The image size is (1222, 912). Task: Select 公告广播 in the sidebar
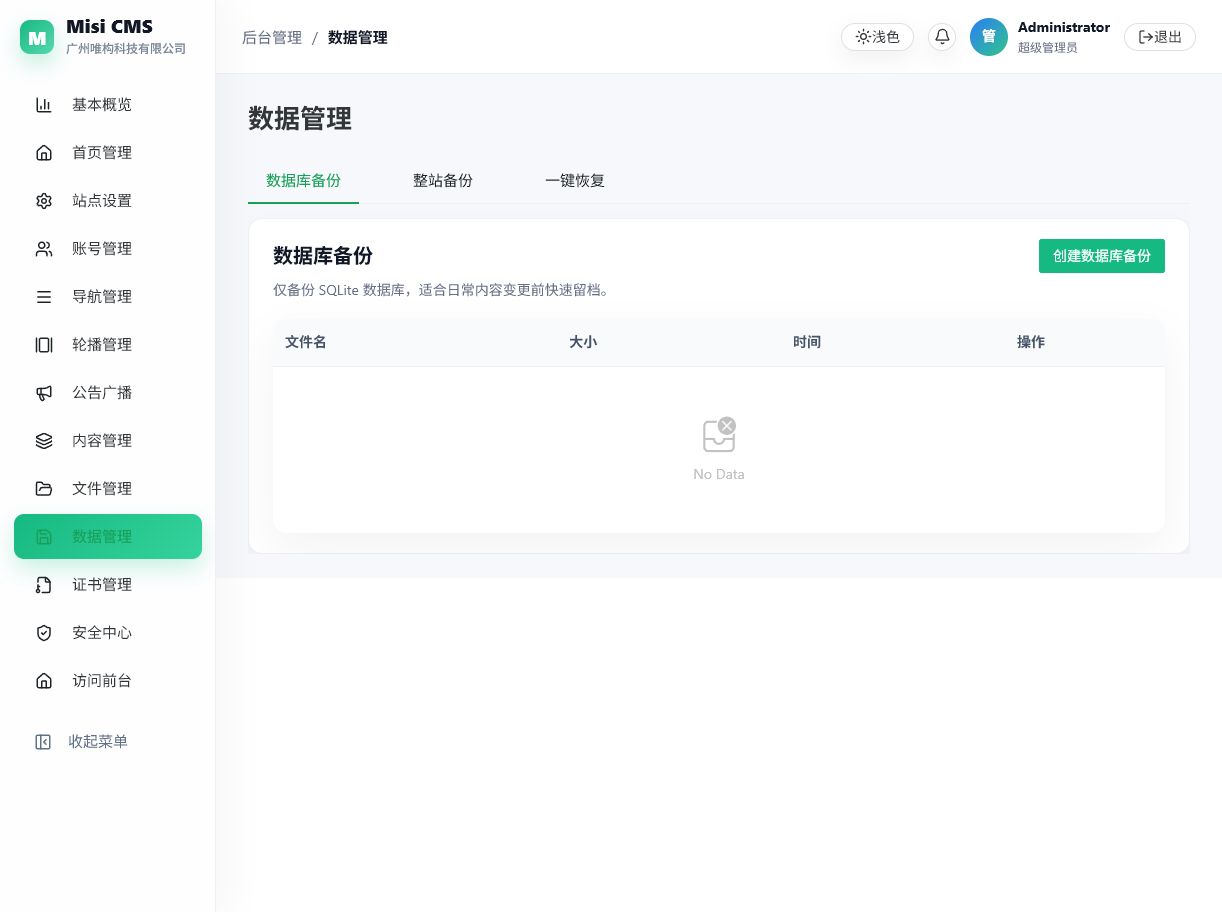click(x=108, y=393)
